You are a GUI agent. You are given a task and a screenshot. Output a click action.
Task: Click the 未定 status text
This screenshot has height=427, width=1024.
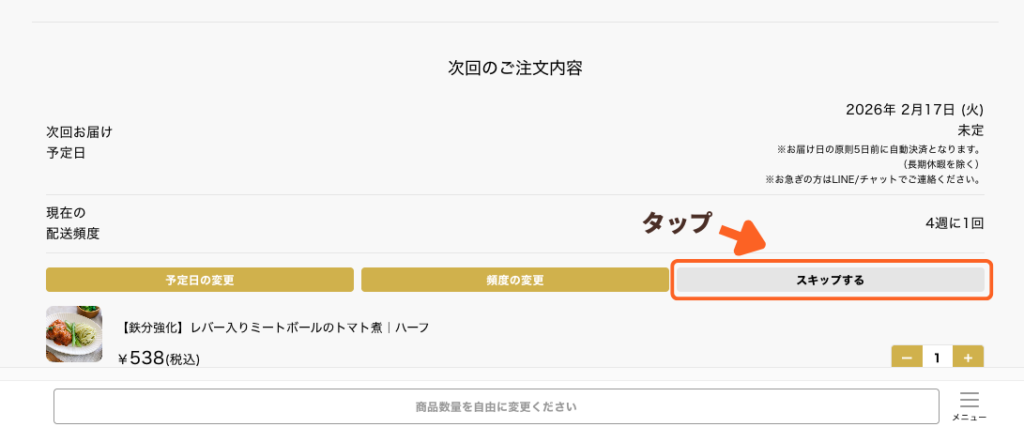pyautogui.click(x=970, y=130)
